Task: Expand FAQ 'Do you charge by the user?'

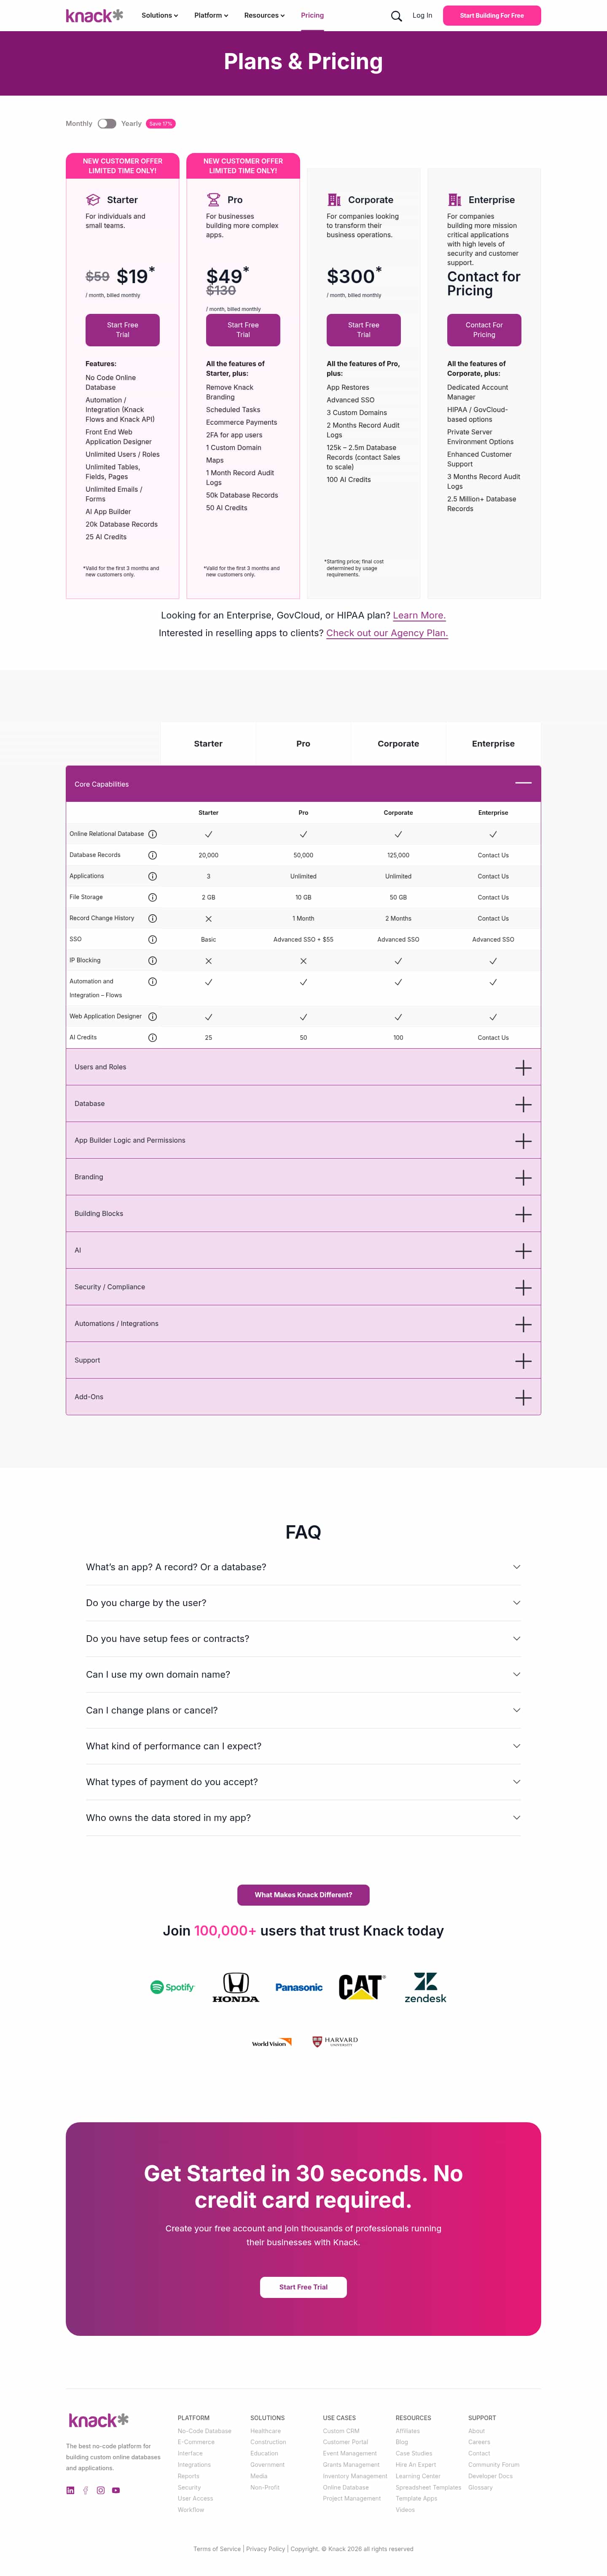Action: coord(303,1603)
